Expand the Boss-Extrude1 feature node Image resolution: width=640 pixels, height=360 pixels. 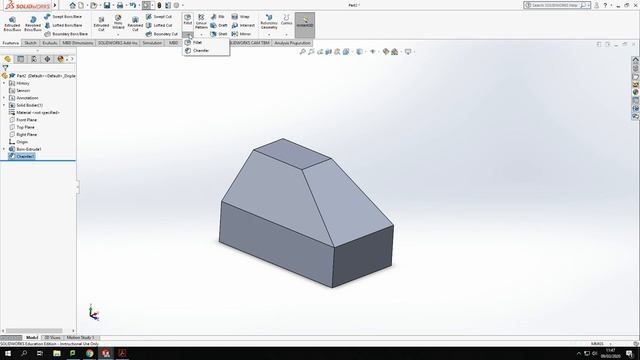[x=4, y=149]
